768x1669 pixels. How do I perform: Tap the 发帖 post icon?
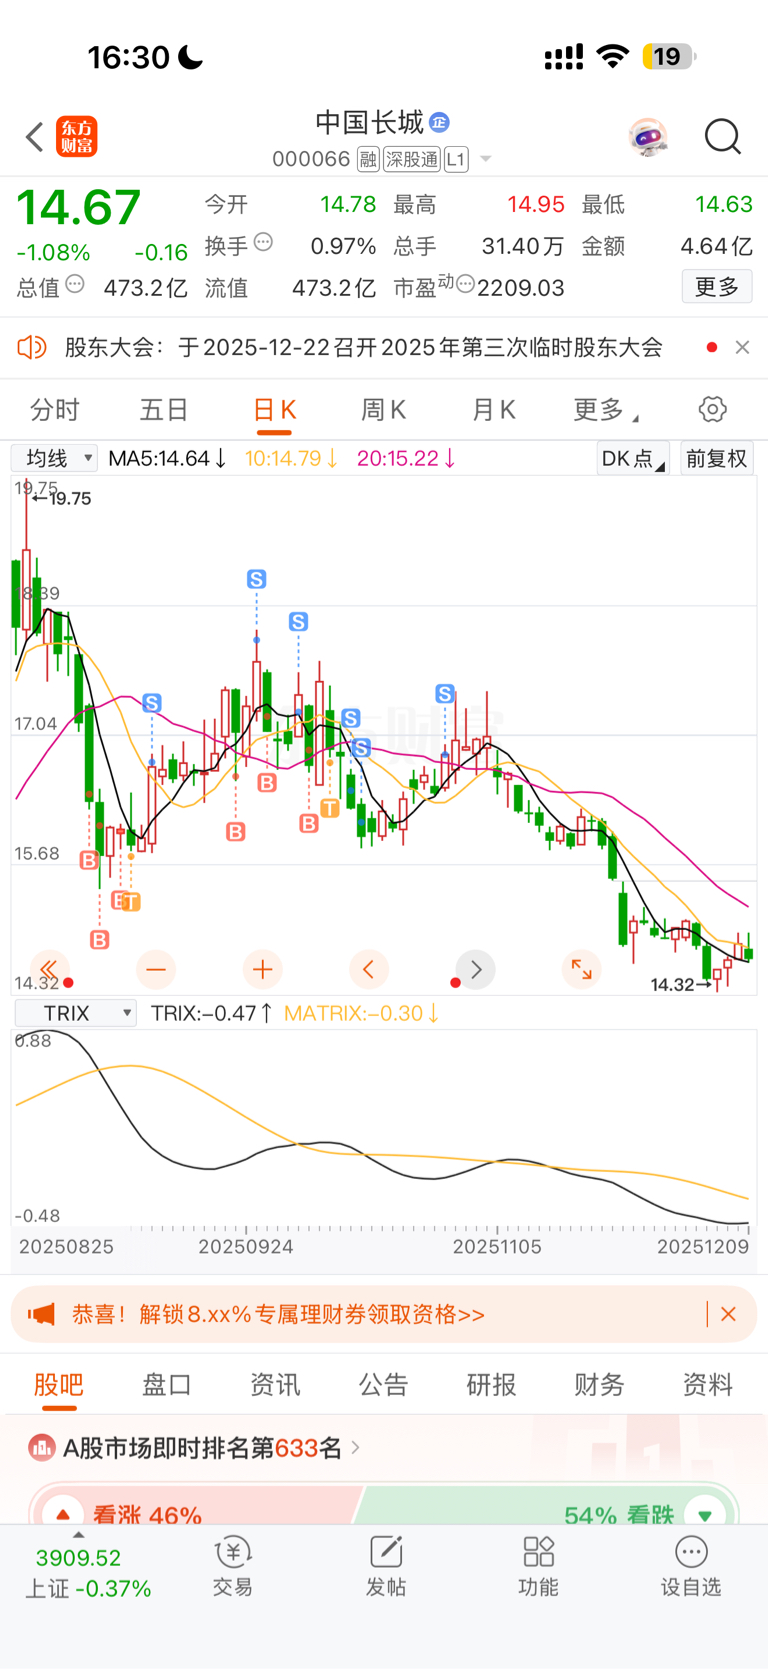[x=386, y=1567]
